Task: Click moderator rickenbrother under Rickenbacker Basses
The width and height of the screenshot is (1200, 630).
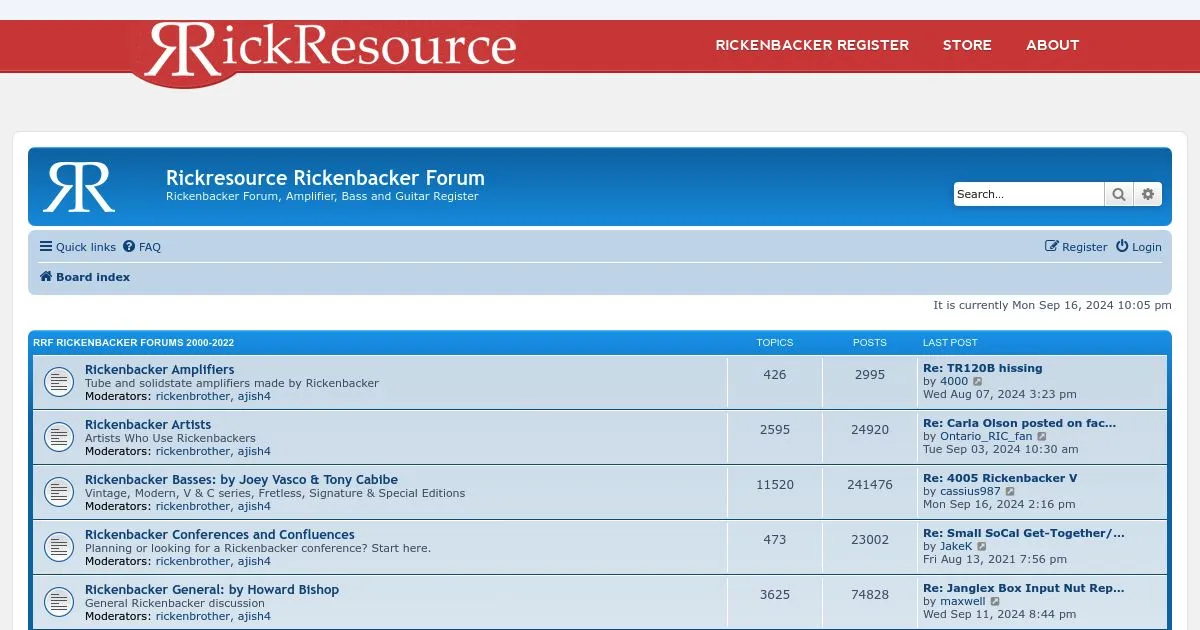Action: point(193,506)
